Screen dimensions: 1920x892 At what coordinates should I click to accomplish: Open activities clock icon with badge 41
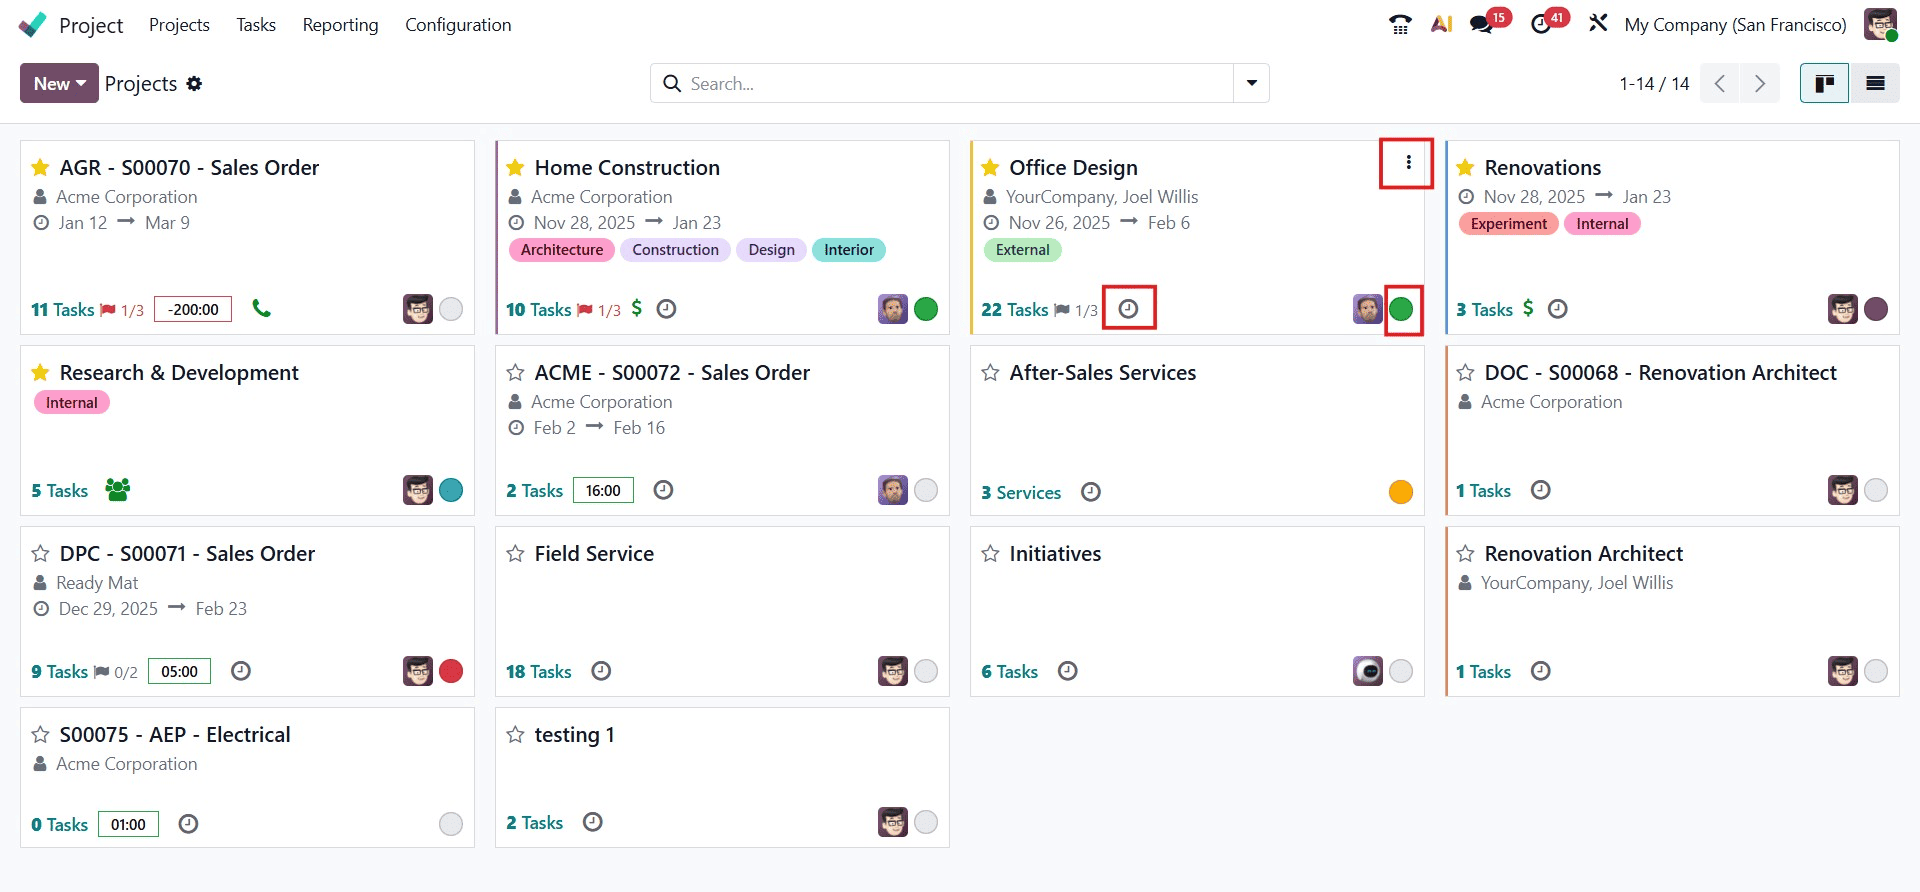1541,24
